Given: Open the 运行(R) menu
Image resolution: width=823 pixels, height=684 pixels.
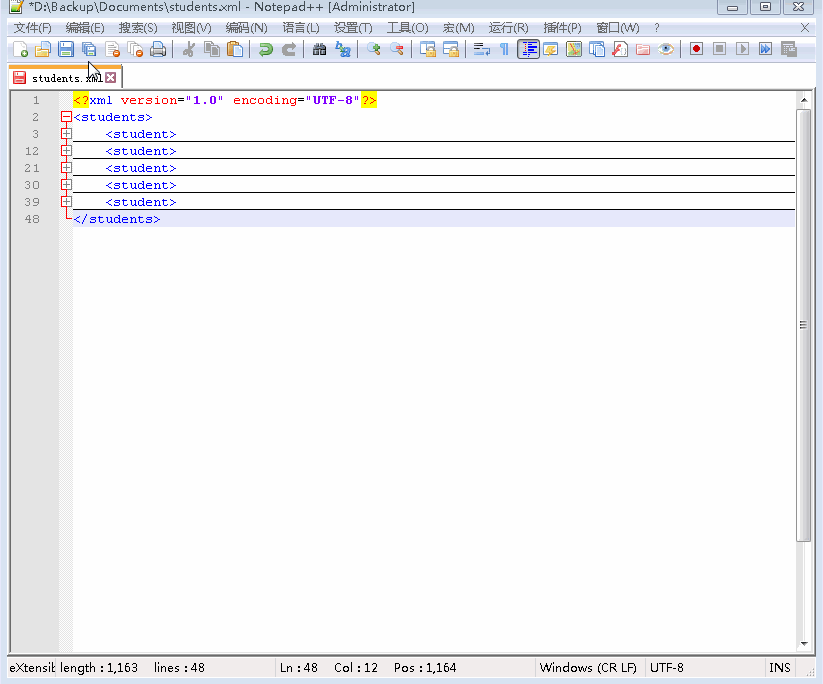Looking at the screenshot, I should point(508,28).
